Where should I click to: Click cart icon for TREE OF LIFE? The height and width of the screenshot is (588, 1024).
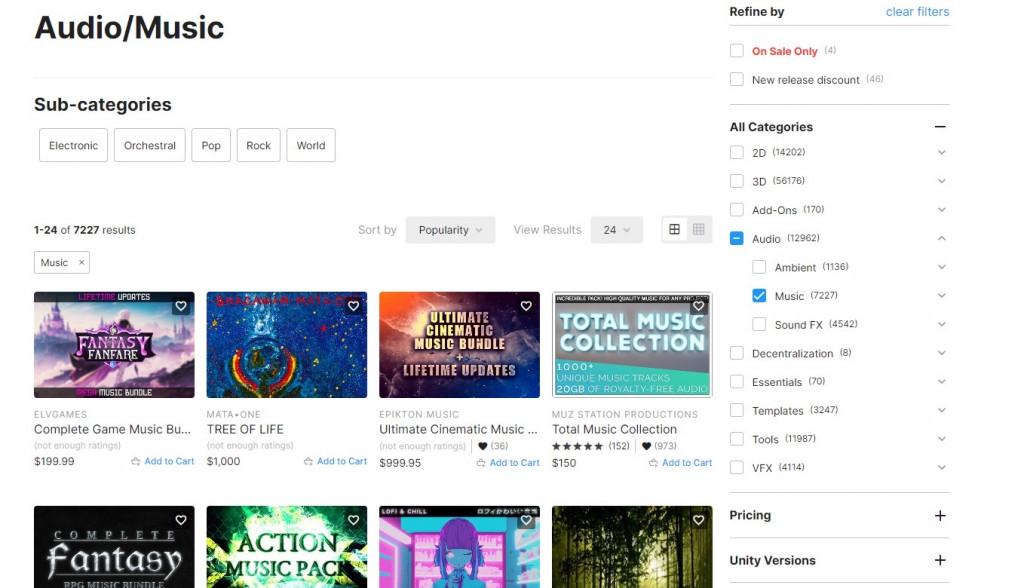pos(308,461)
